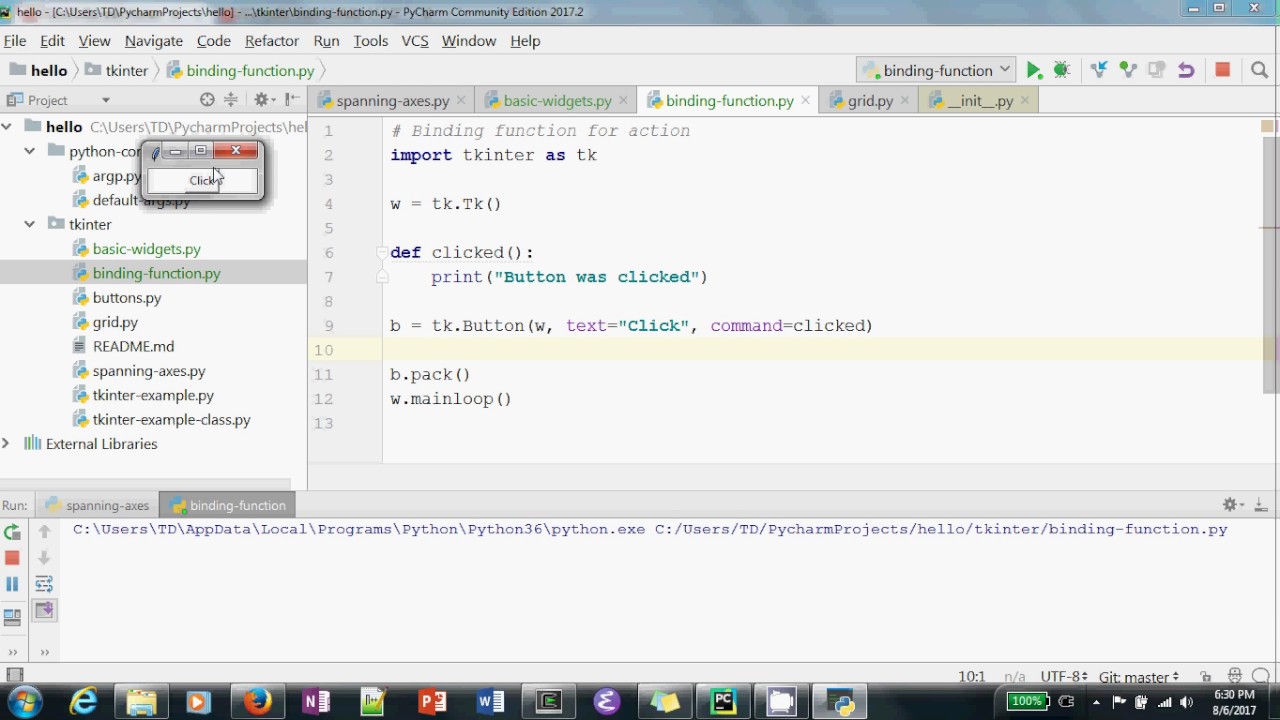Expand External Libraries node

tap(6, 443)
